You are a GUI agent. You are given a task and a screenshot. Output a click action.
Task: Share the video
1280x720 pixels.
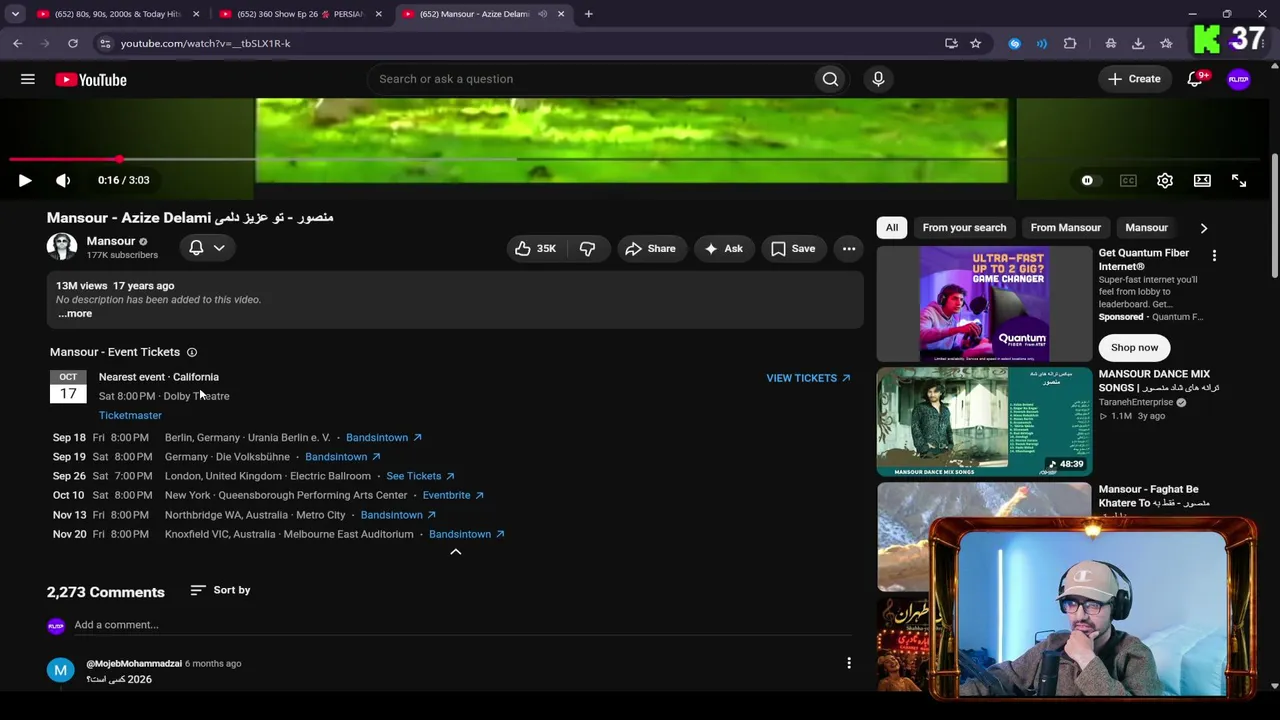[x=650, y=249]
